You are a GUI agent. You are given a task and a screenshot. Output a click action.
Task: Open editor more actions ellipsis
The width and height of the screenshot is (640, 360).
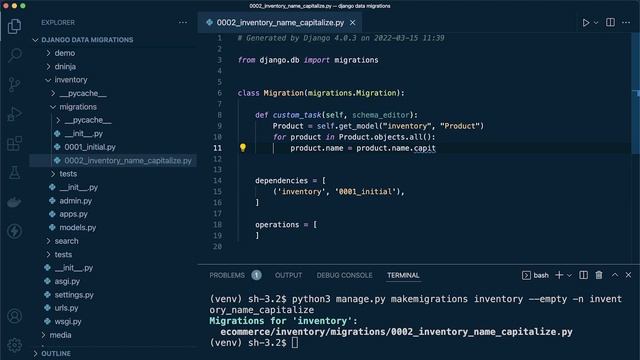tap(626, 22)
